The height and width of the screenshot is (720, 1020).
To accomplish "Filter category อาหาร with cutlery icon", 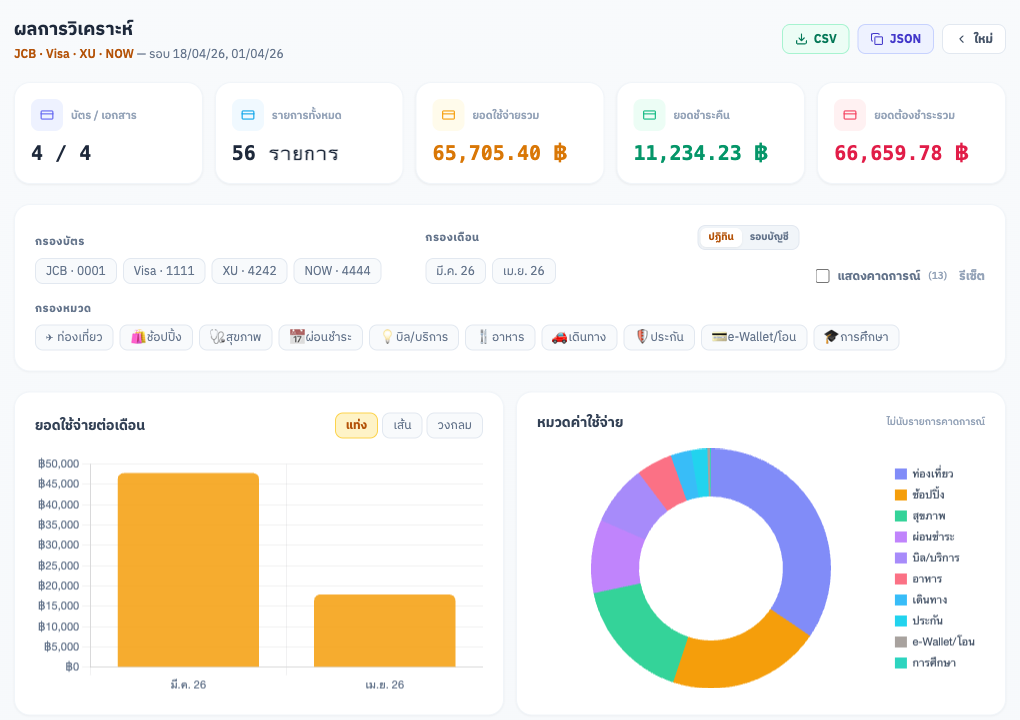I will [x=500, y=337].
